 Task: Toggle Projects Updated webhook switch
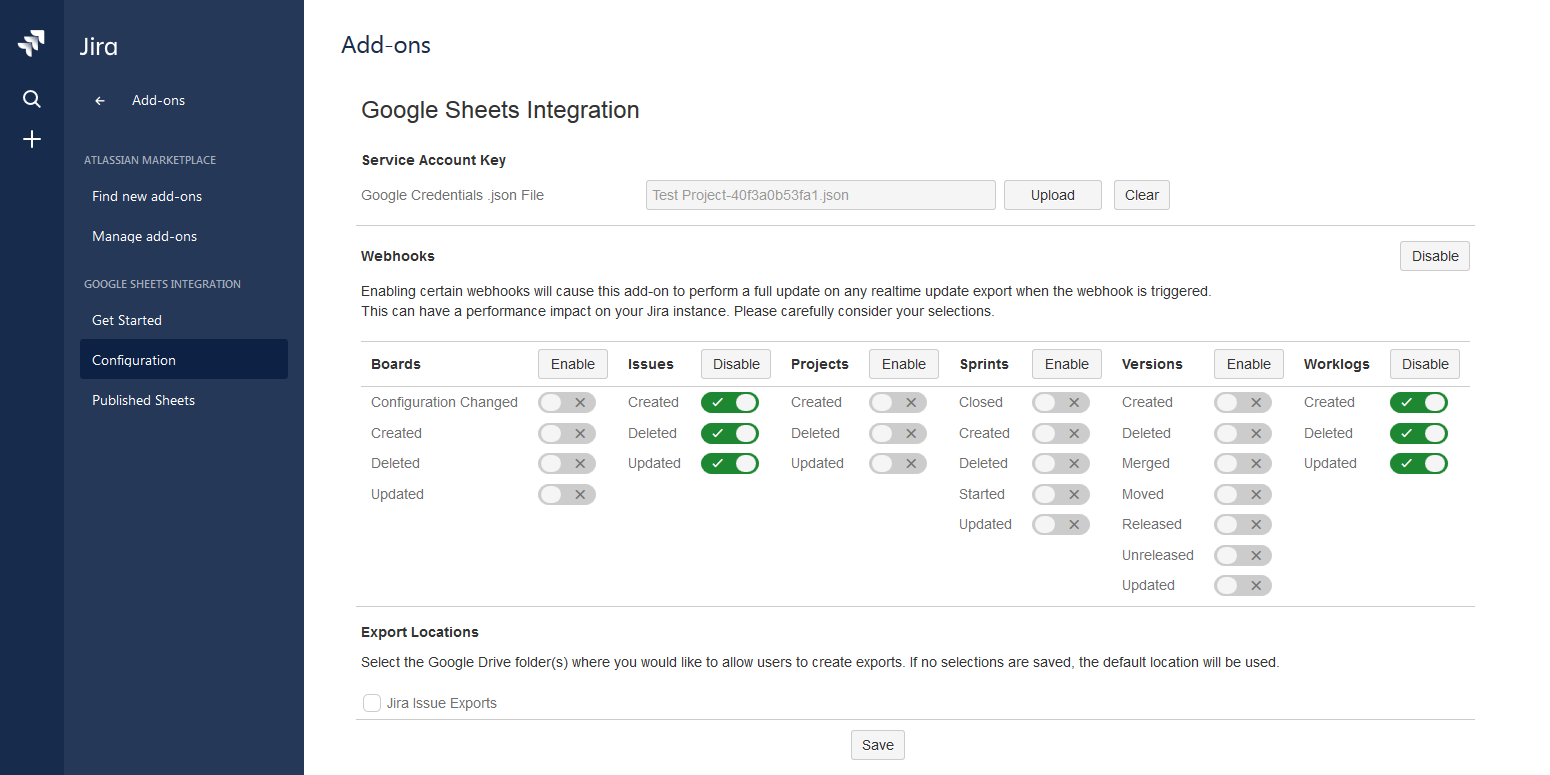point(897,464)
